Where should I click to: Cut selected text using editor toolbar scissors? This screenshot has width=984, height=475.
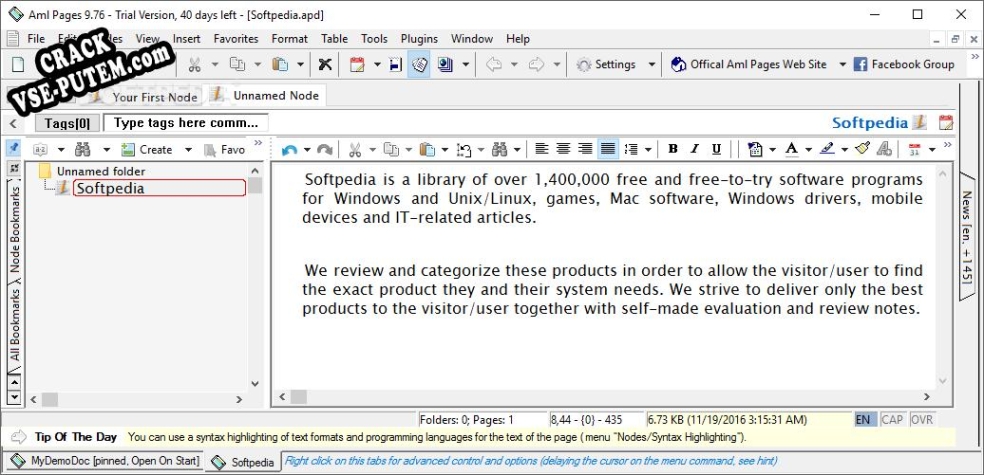tap(355, 149)
